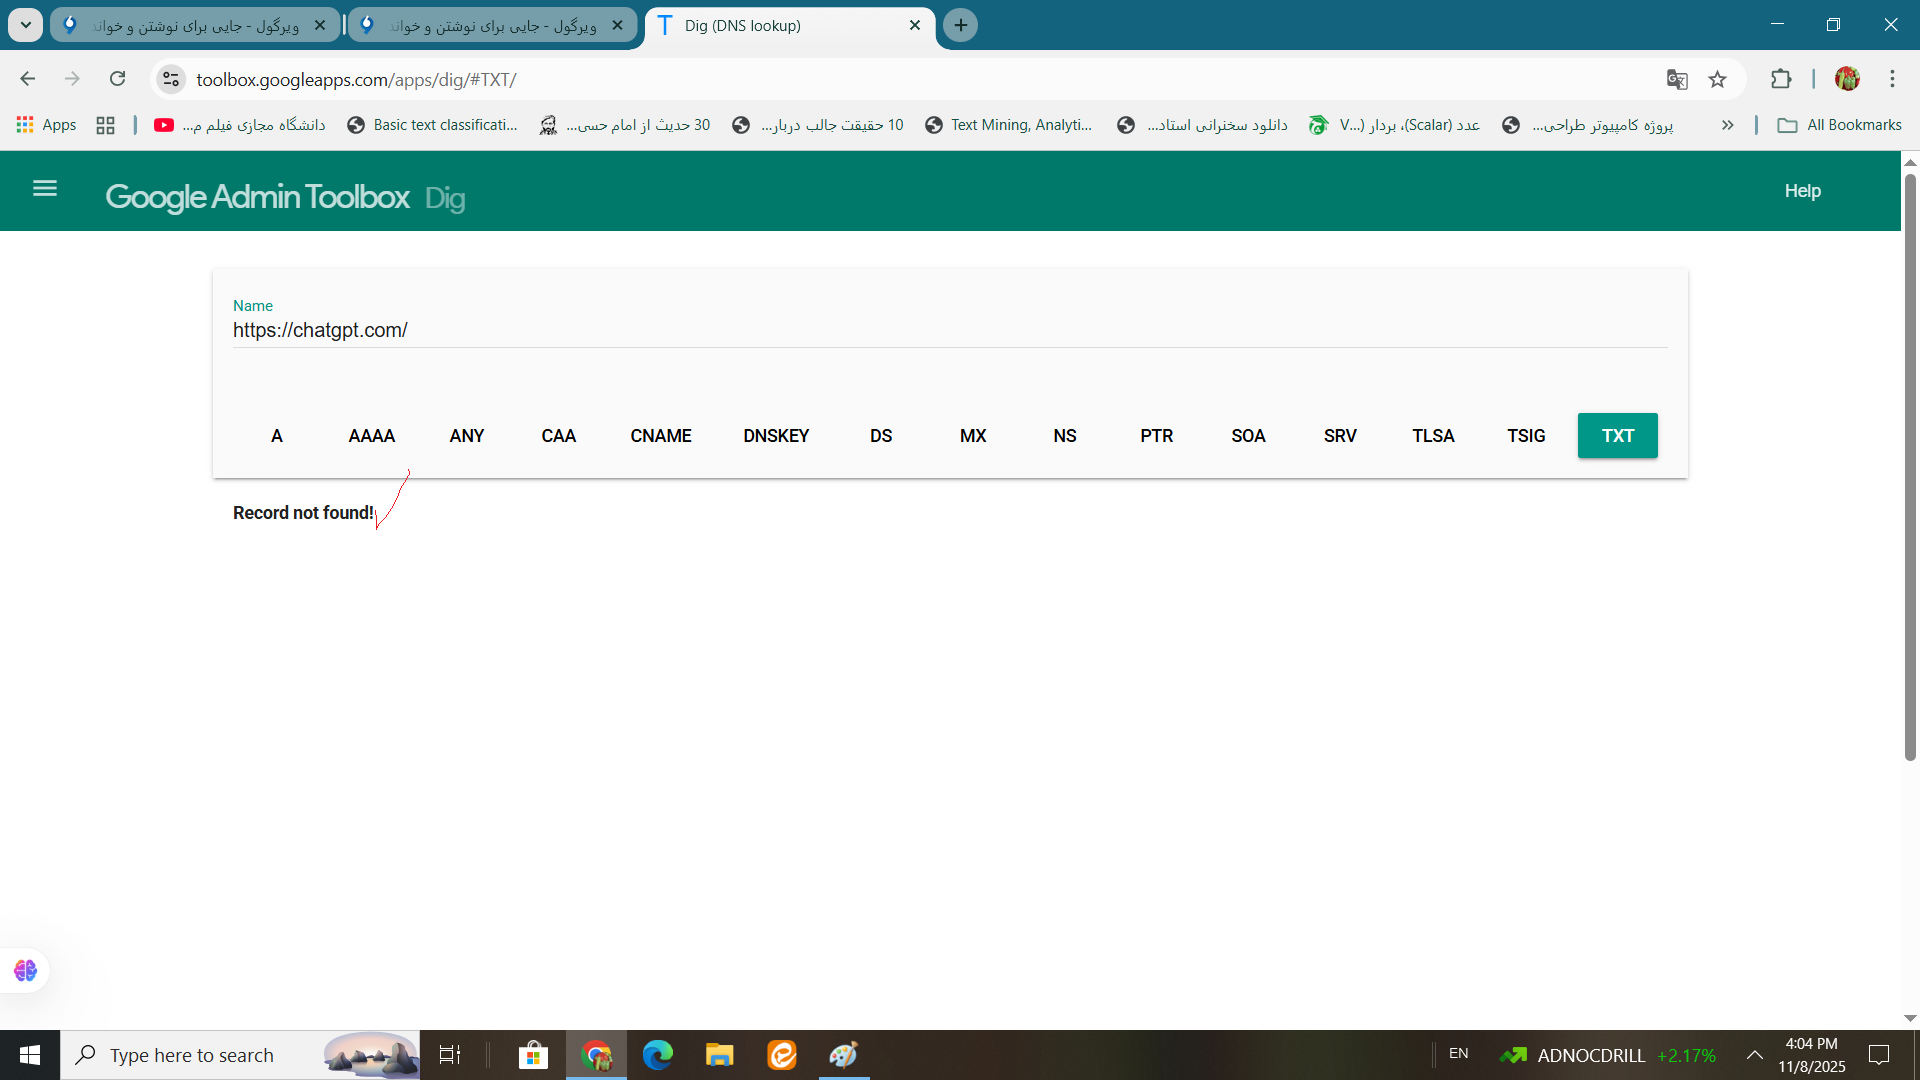Expand the hidden bookmarks chevron

coord(1727,125)
